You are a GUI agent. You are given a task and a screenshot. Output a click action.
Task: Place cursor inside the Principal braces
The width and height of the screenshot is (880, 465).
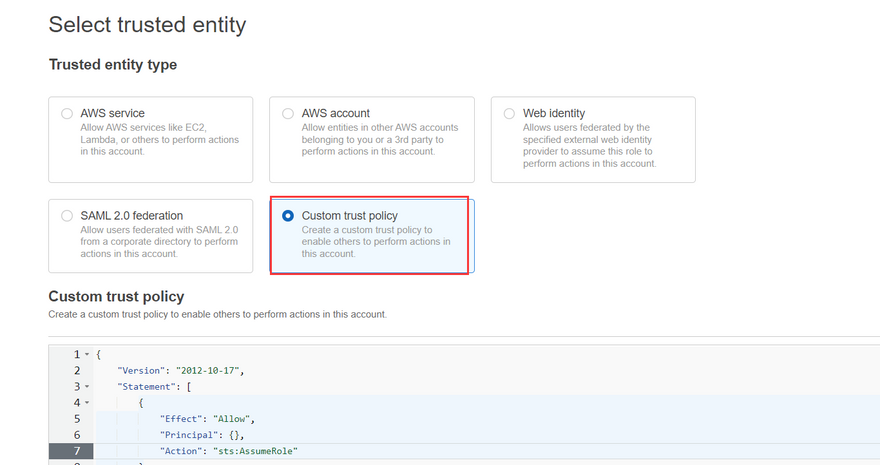point(235,435)
